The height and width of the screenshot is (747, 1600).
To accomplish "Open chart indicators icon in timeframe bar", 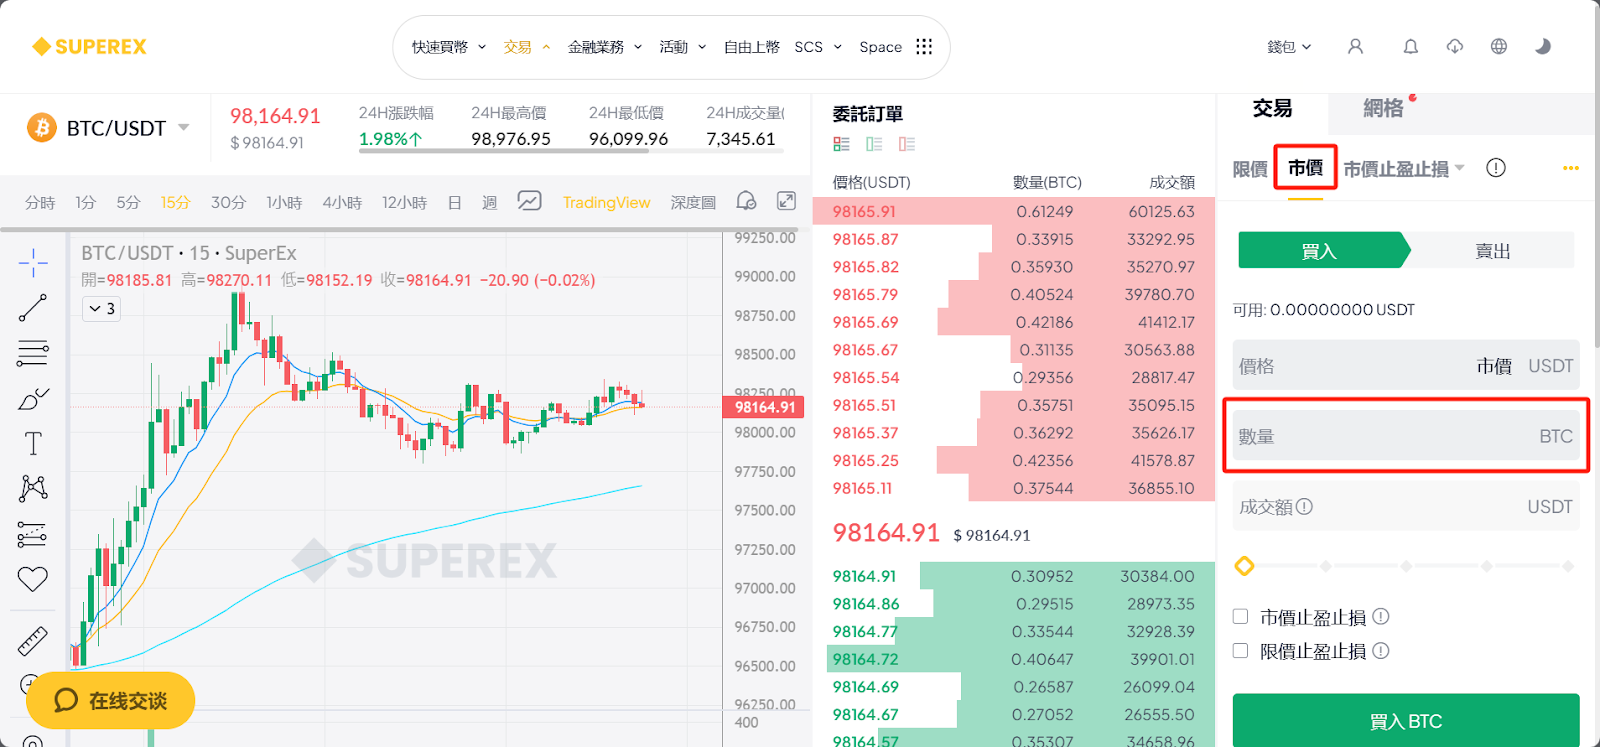I will tap(529, 201).
